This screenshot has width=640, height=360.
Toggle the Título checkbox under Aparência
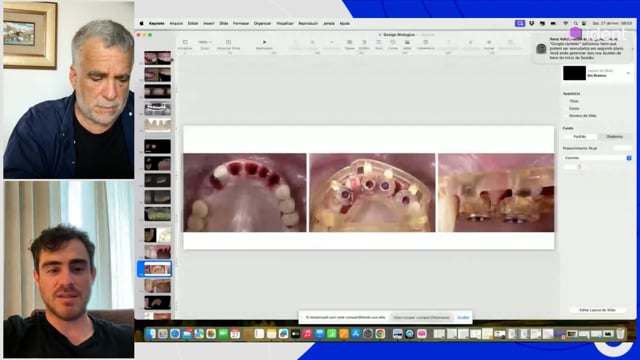point(566,101)
